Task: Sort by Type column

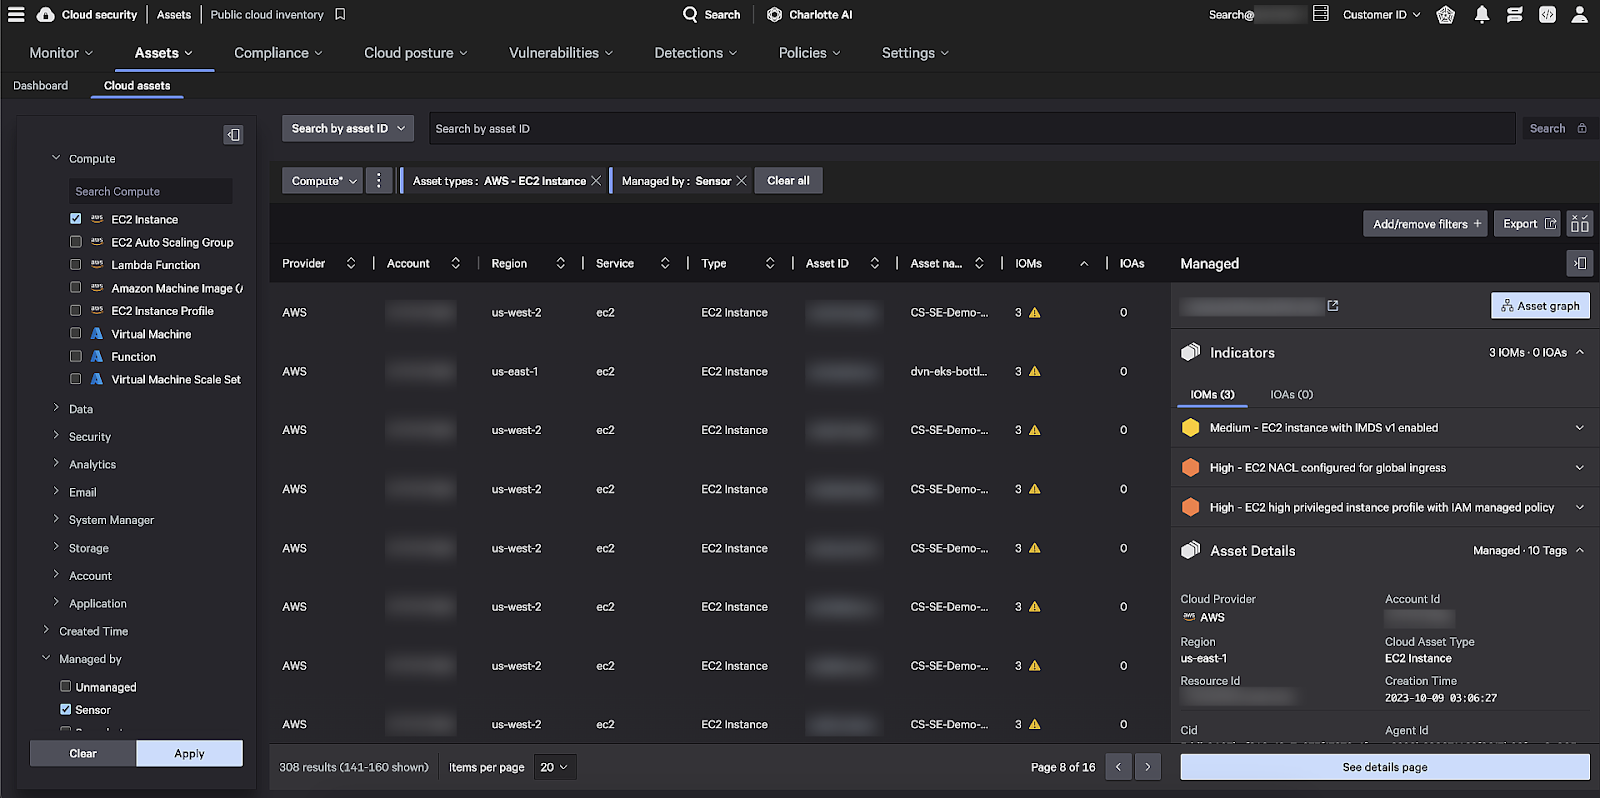Action: coord(770,263)
